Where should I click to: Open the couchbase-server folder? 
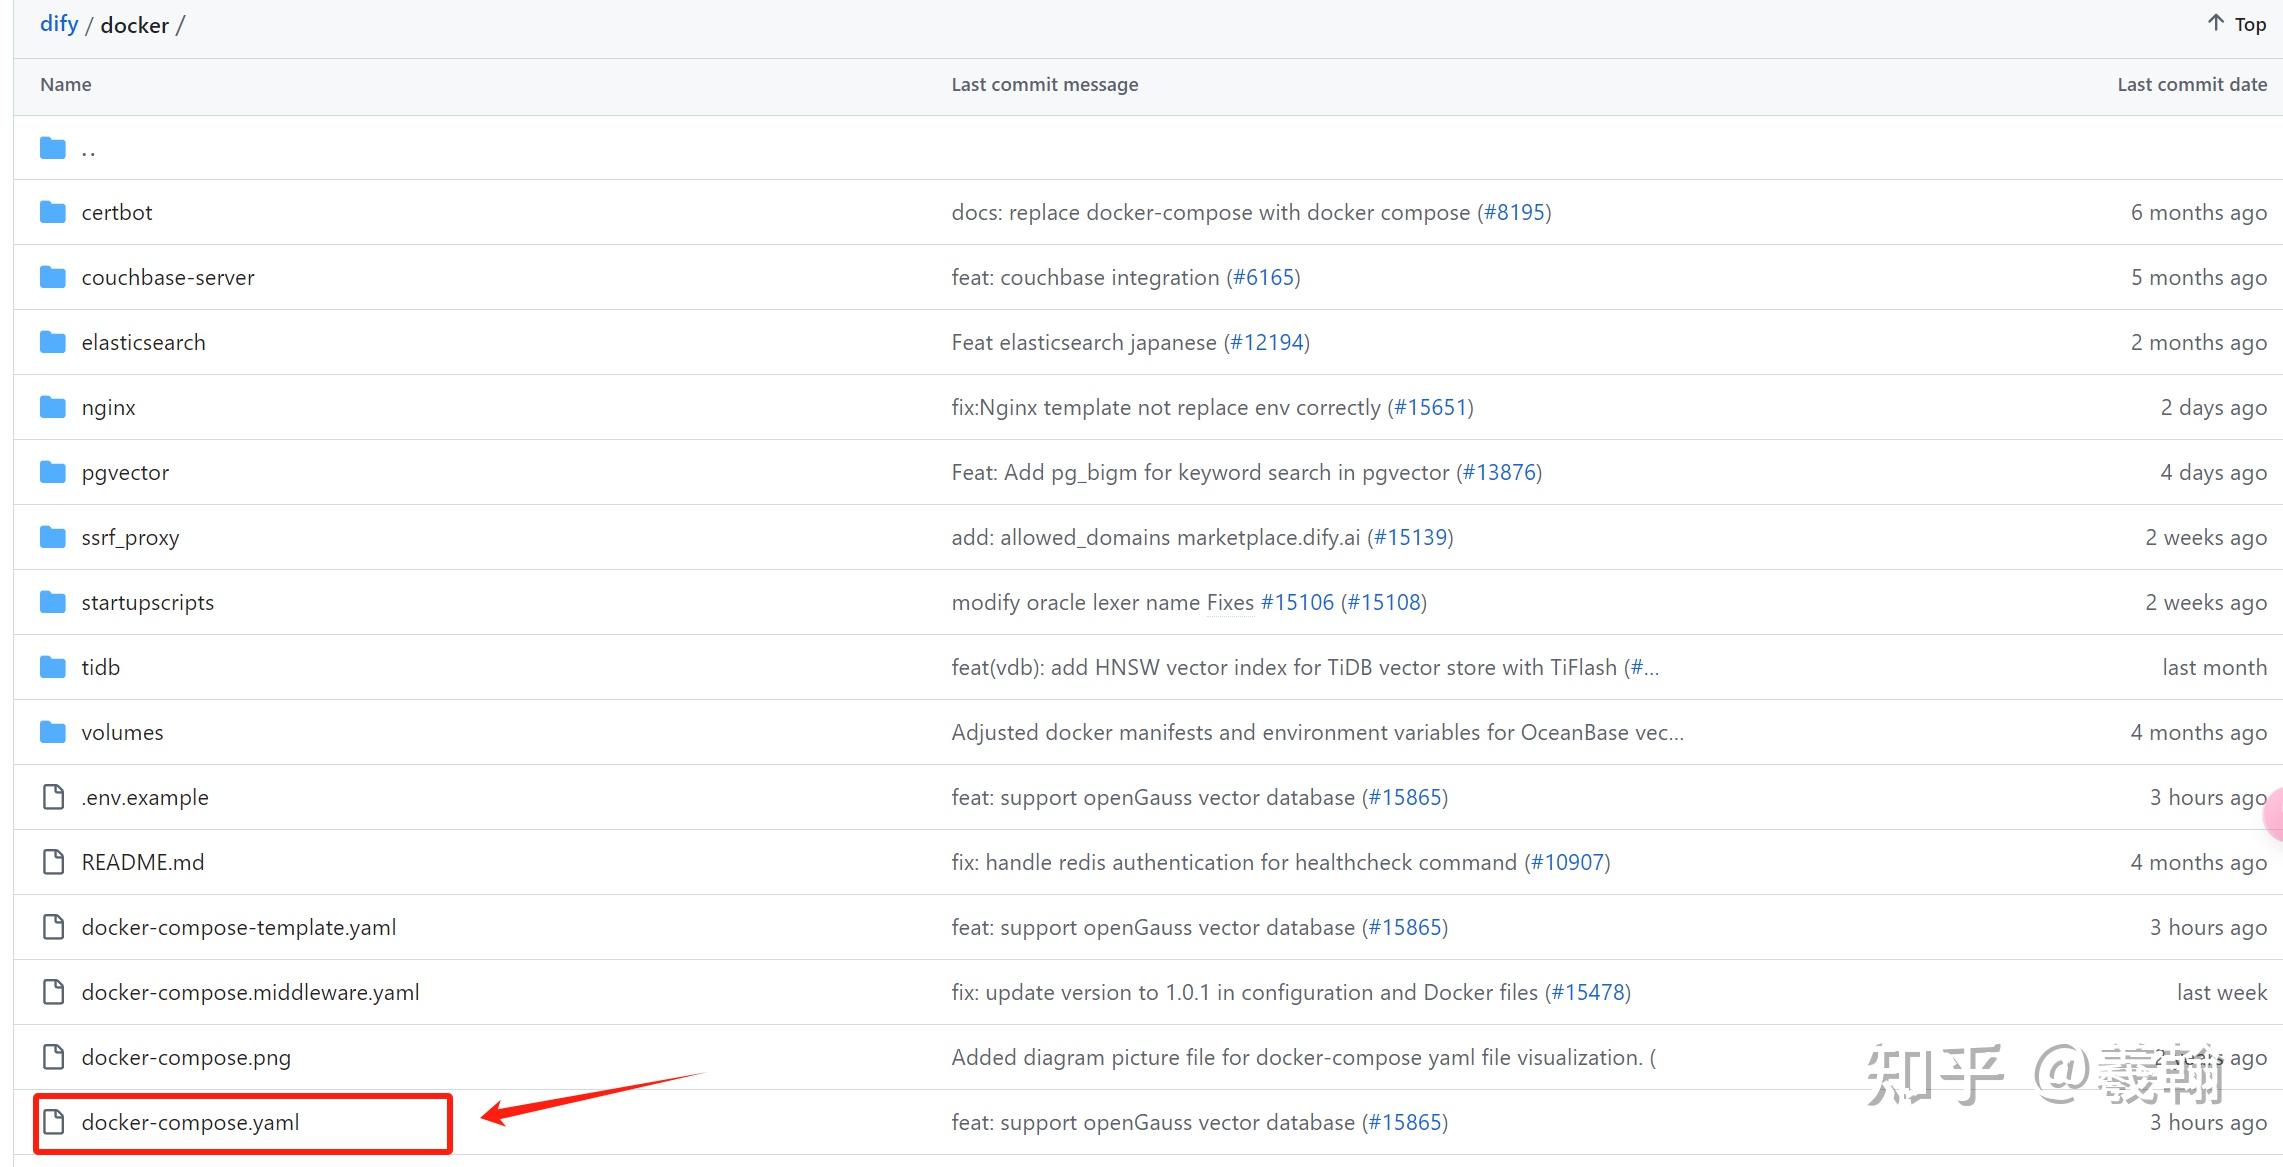(x=168, y=277)
